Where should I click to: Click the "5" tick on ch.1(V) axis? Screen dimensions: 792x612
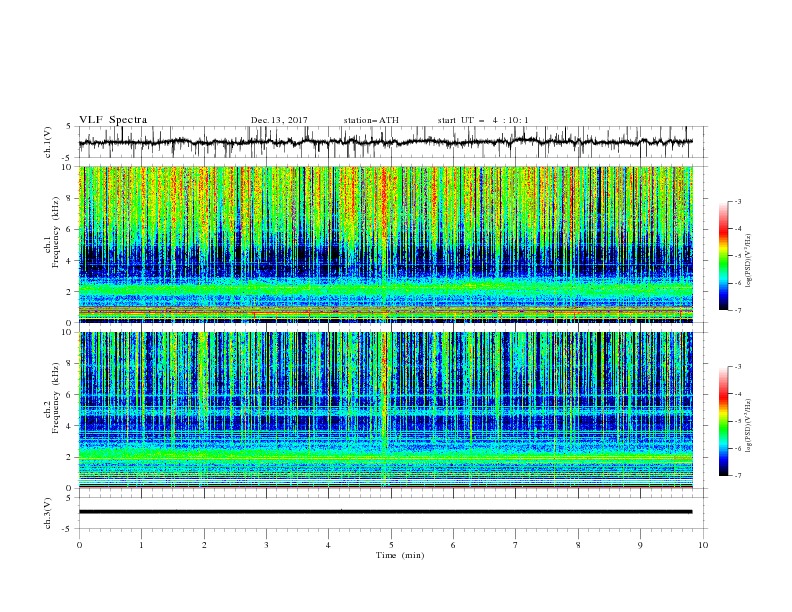[69, 126]
